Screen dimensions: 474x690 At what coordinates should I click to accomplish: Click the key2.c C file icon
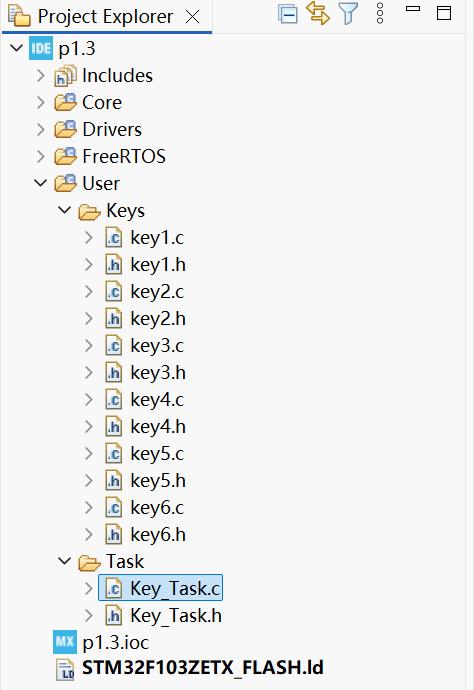114,292
